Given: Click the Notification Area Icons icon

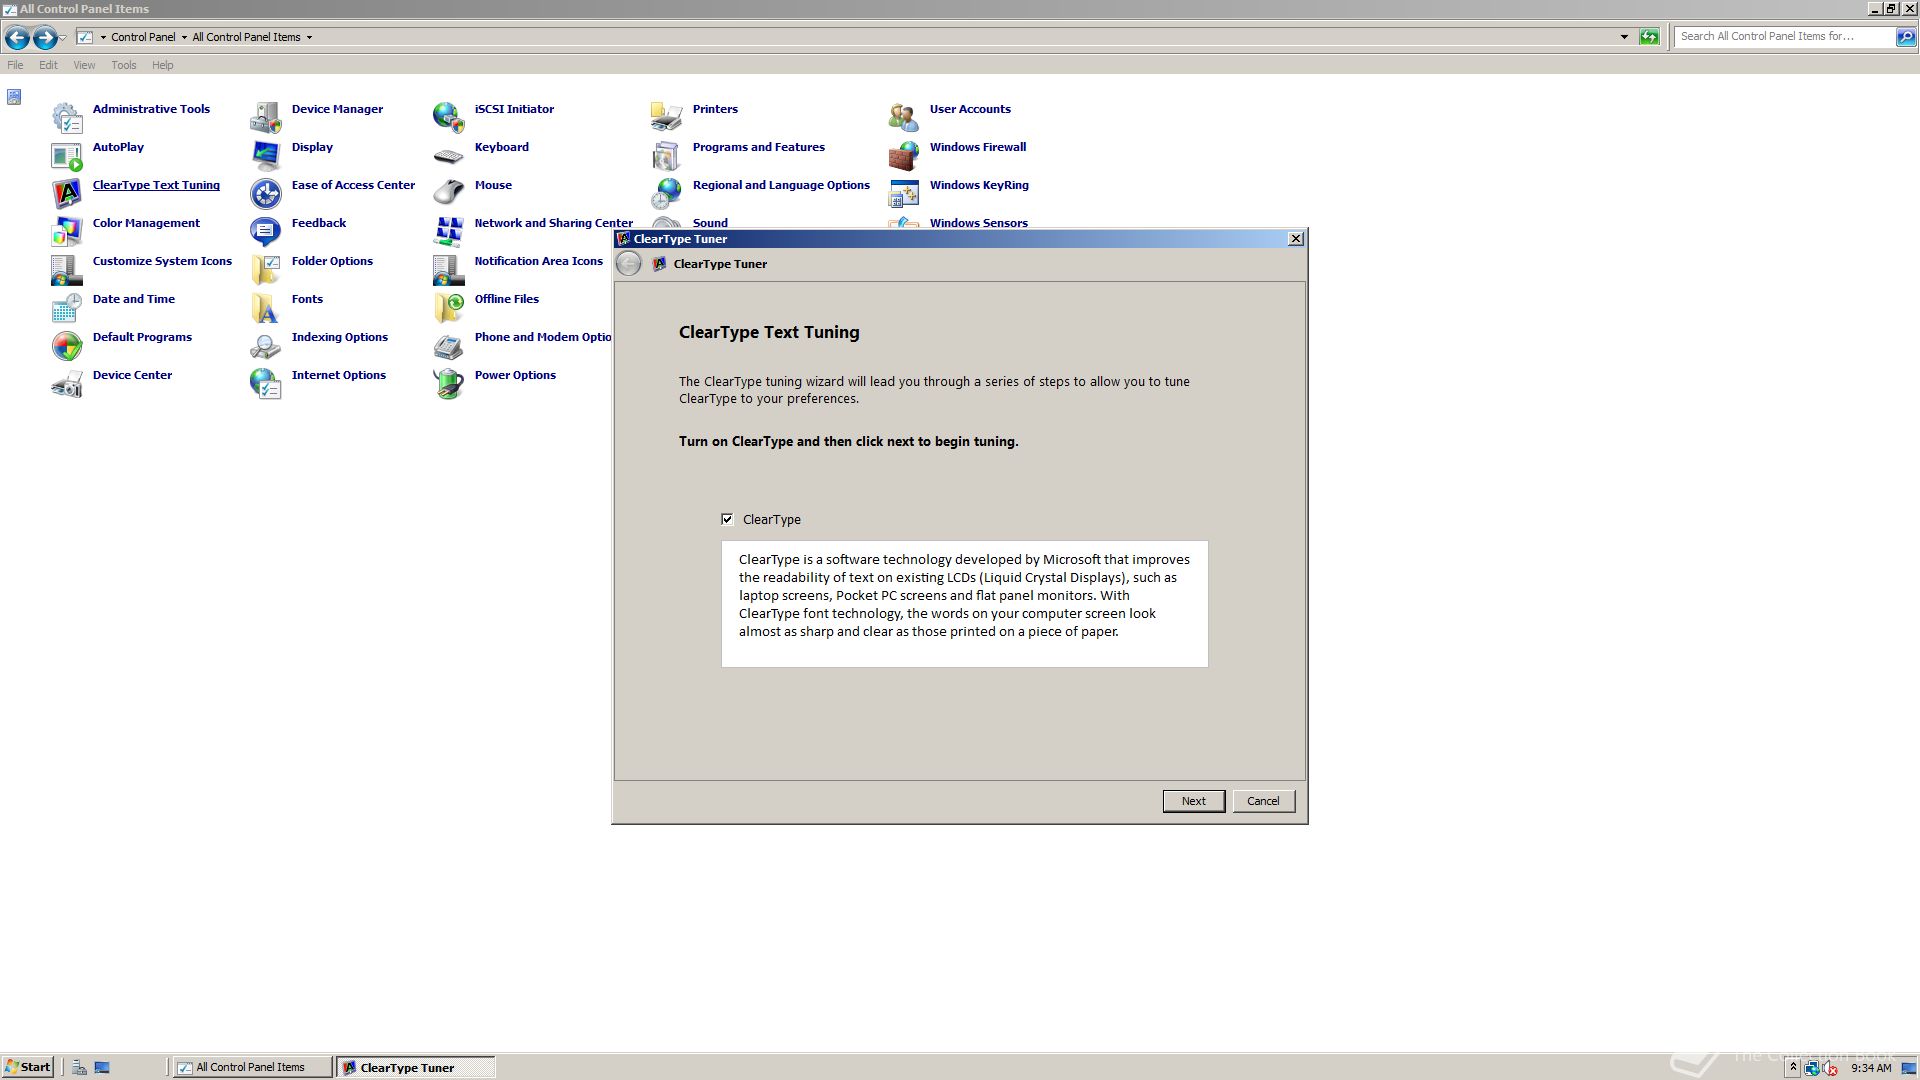Looking at the screenshot, I should coord(449,270).
